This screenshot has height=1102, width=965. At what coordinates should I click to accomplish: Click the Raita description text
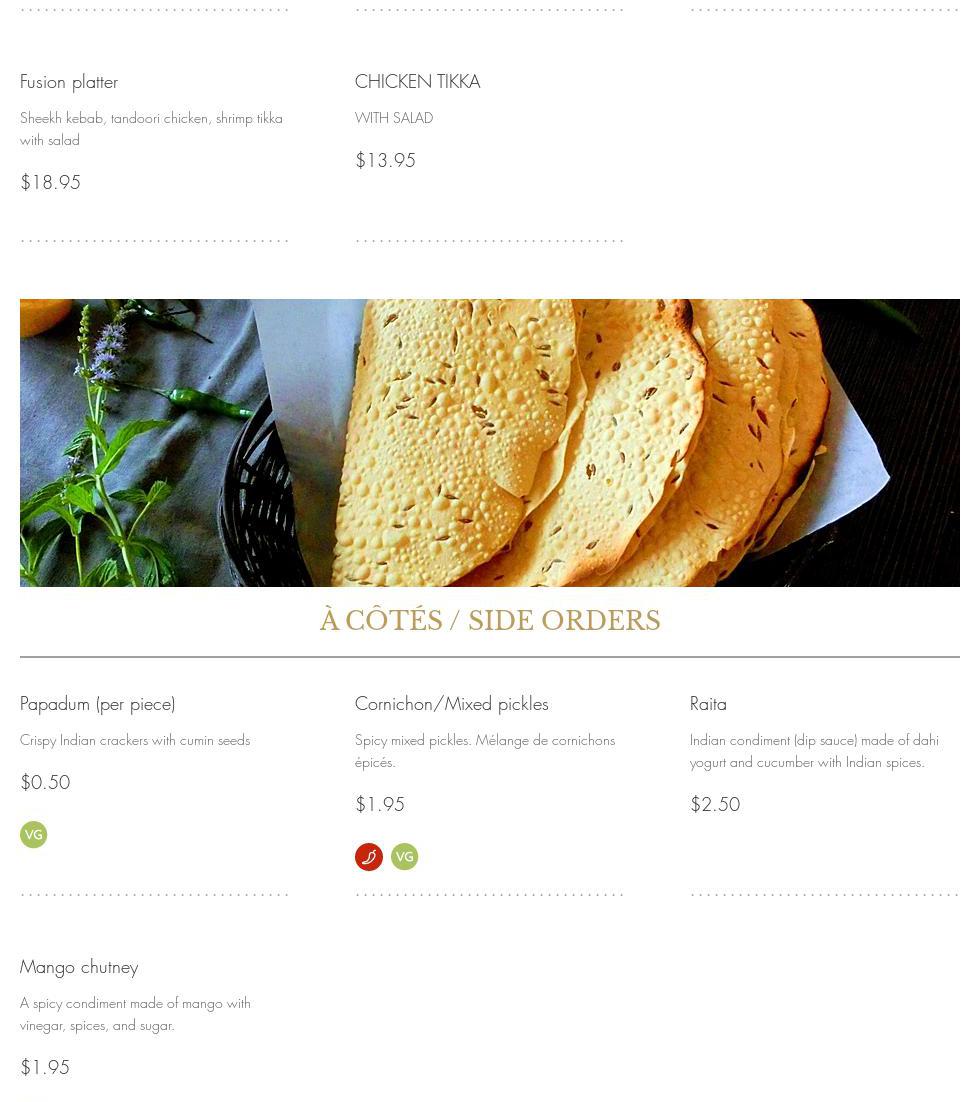click(x=813, y=751)
